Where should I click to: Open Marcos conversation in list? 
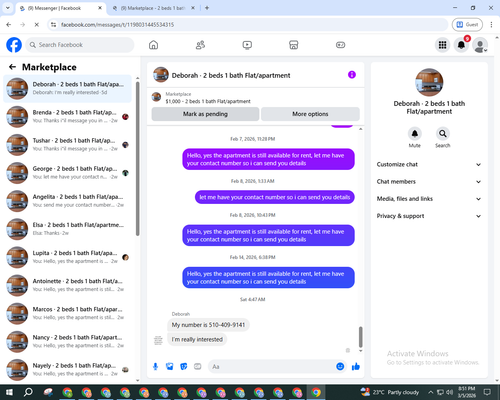[x=67, y=313]
